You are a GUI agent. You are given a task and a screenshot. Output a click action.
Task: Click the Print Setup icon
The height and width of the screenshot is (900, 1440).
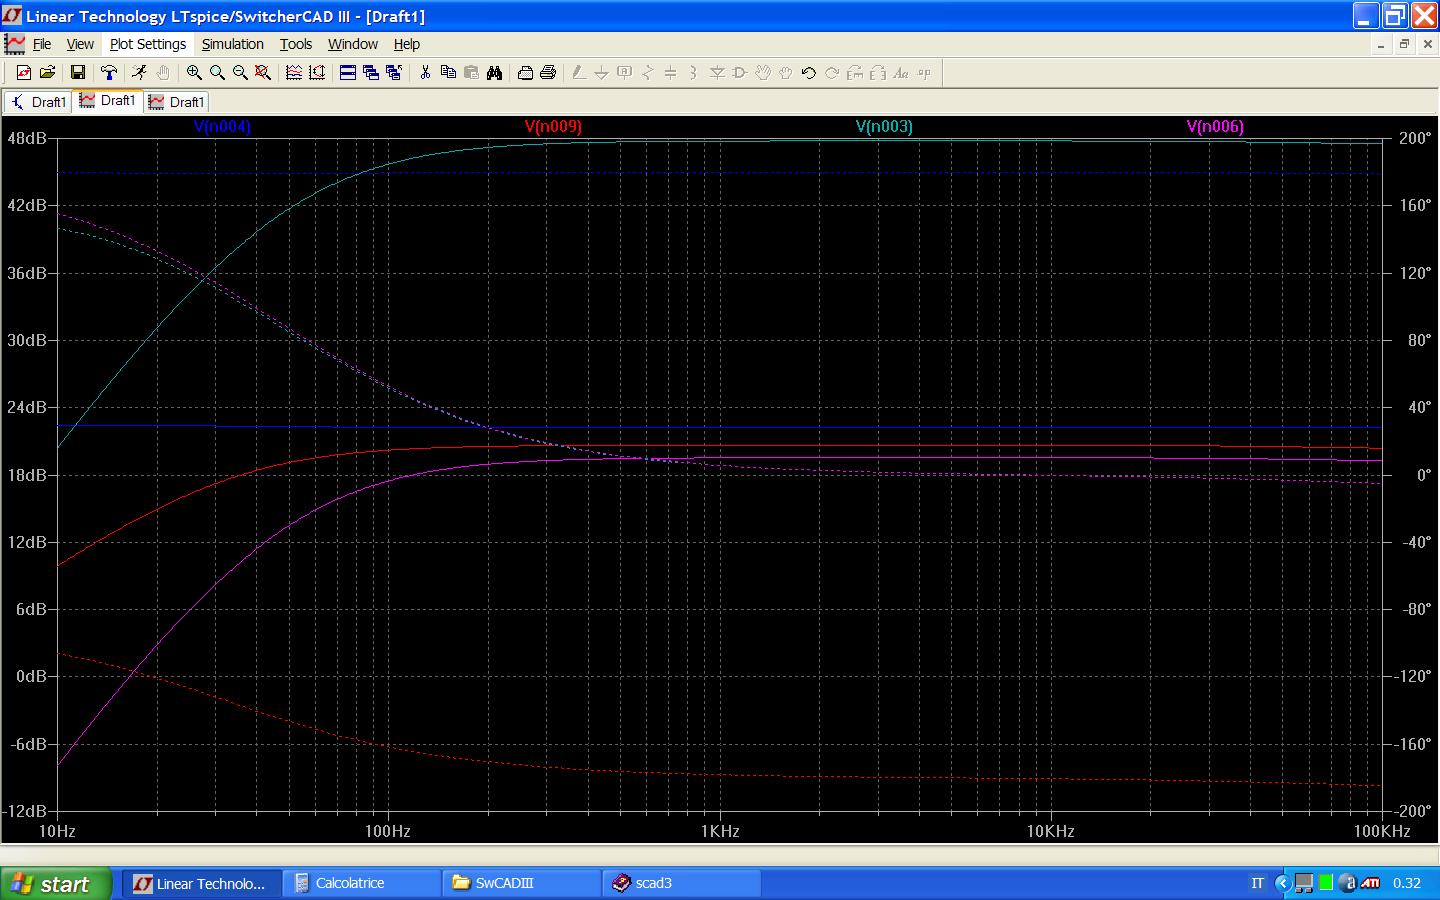click(525, 72)
